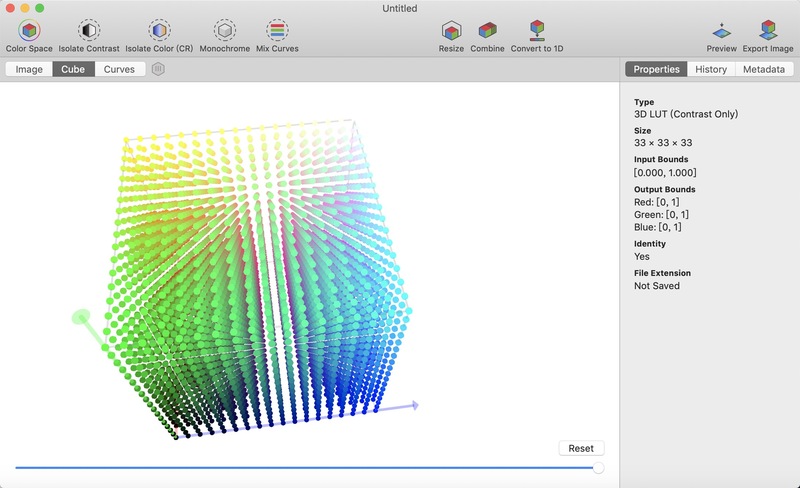Apply Isolate Contrast to the LUT
The width and height of the screenshot is (800, 488).
(x=89, y=37)
